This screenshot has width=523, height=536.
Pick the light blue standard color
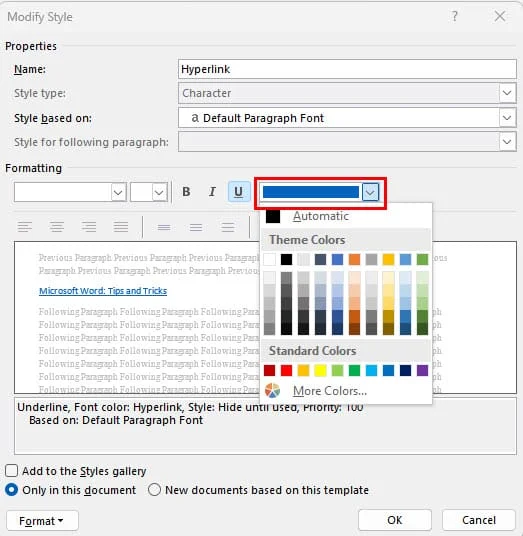click(x=371, y=370)
